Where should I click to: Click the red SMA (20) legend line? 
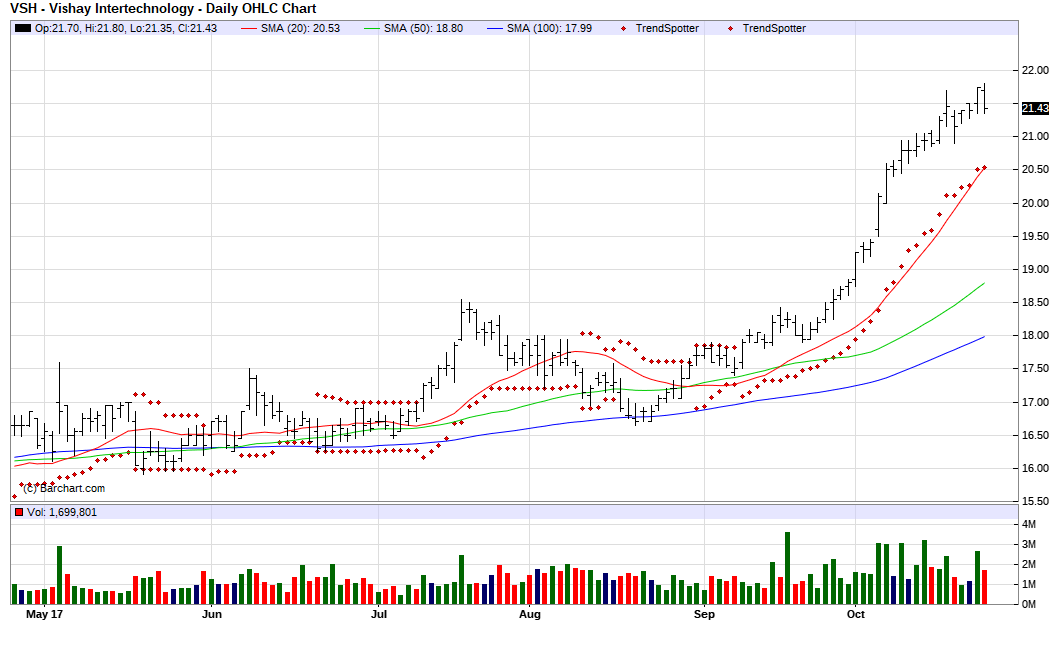tap(249, 28)
